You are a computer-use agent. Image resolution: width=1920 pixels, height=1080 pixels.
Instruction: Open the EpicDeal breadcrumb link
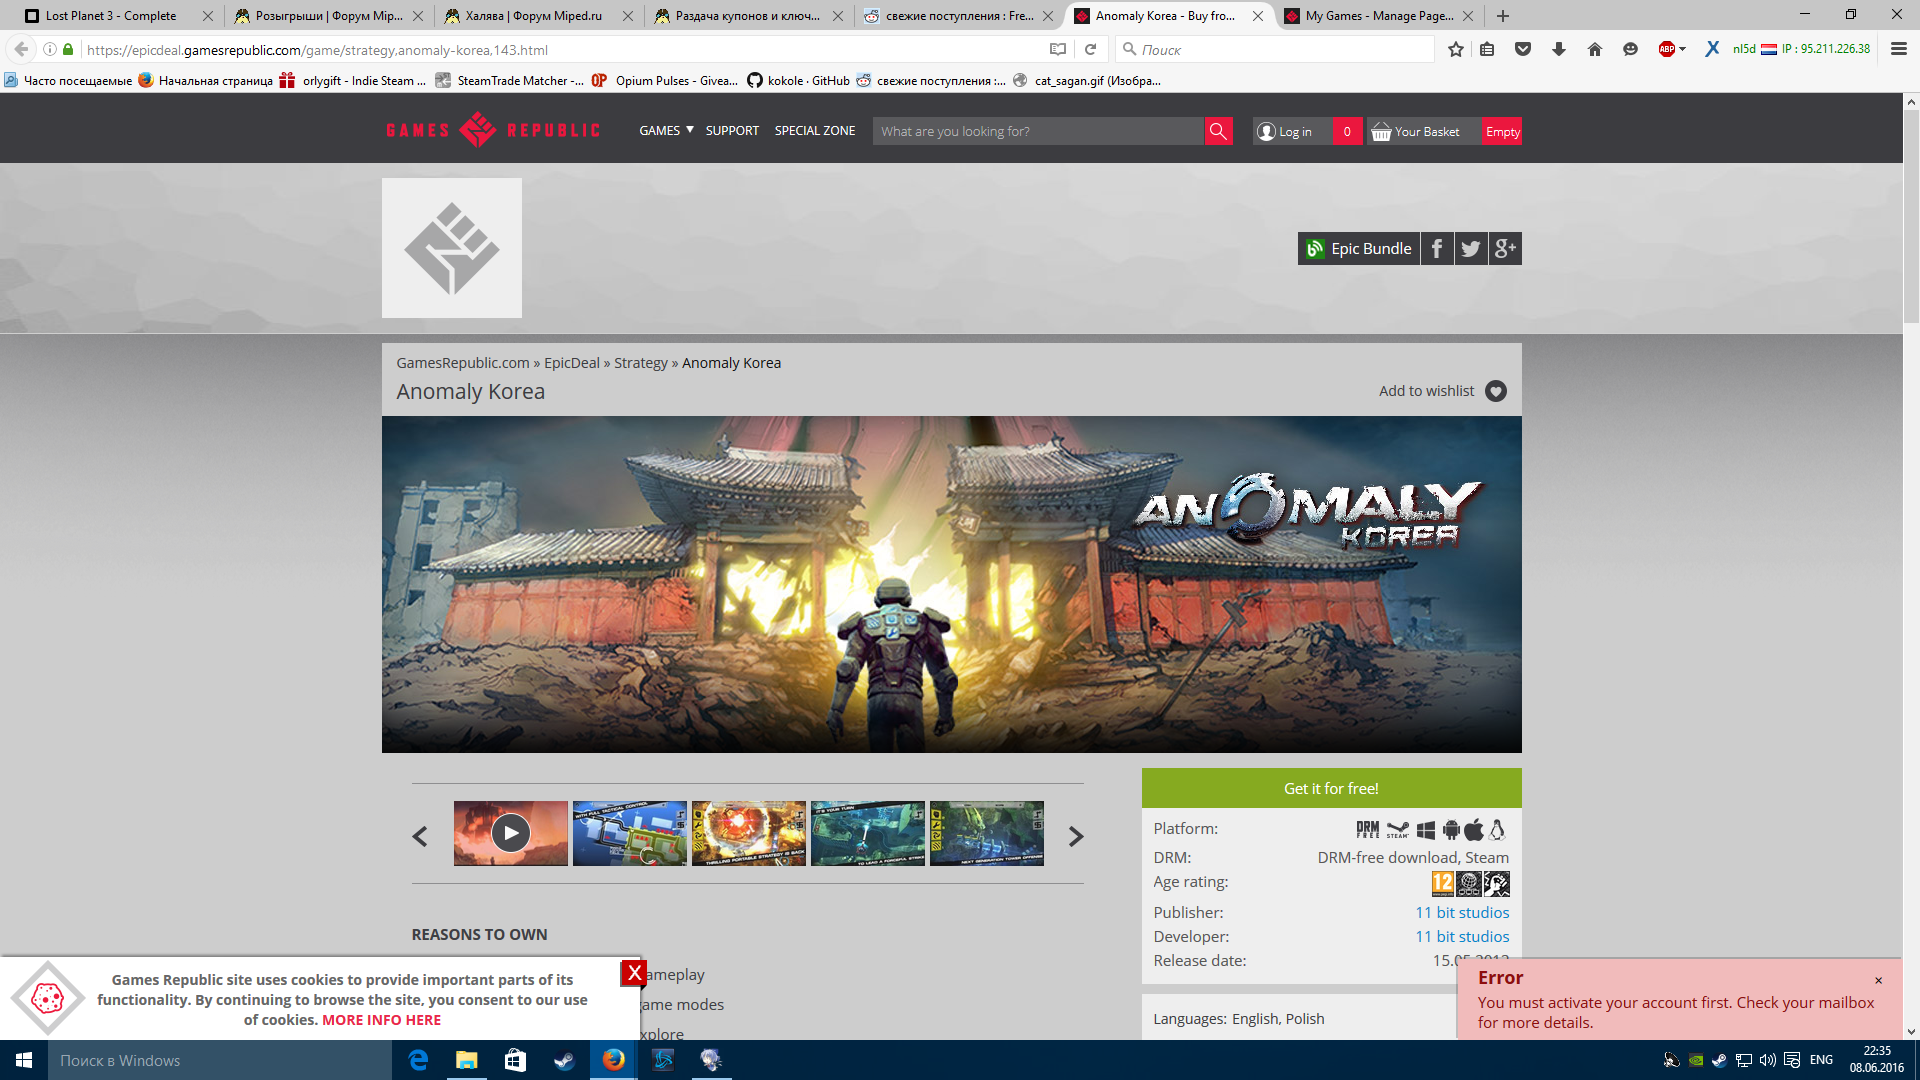coord(572,363)
